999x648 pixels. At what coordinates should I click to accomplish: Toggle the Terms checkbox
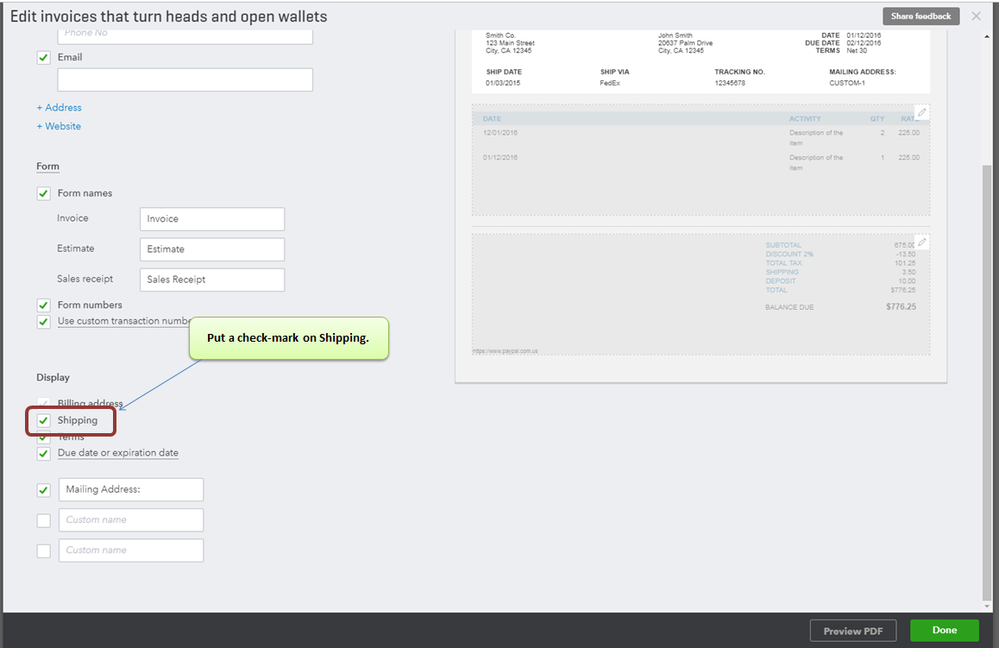[x=43, y=436]
